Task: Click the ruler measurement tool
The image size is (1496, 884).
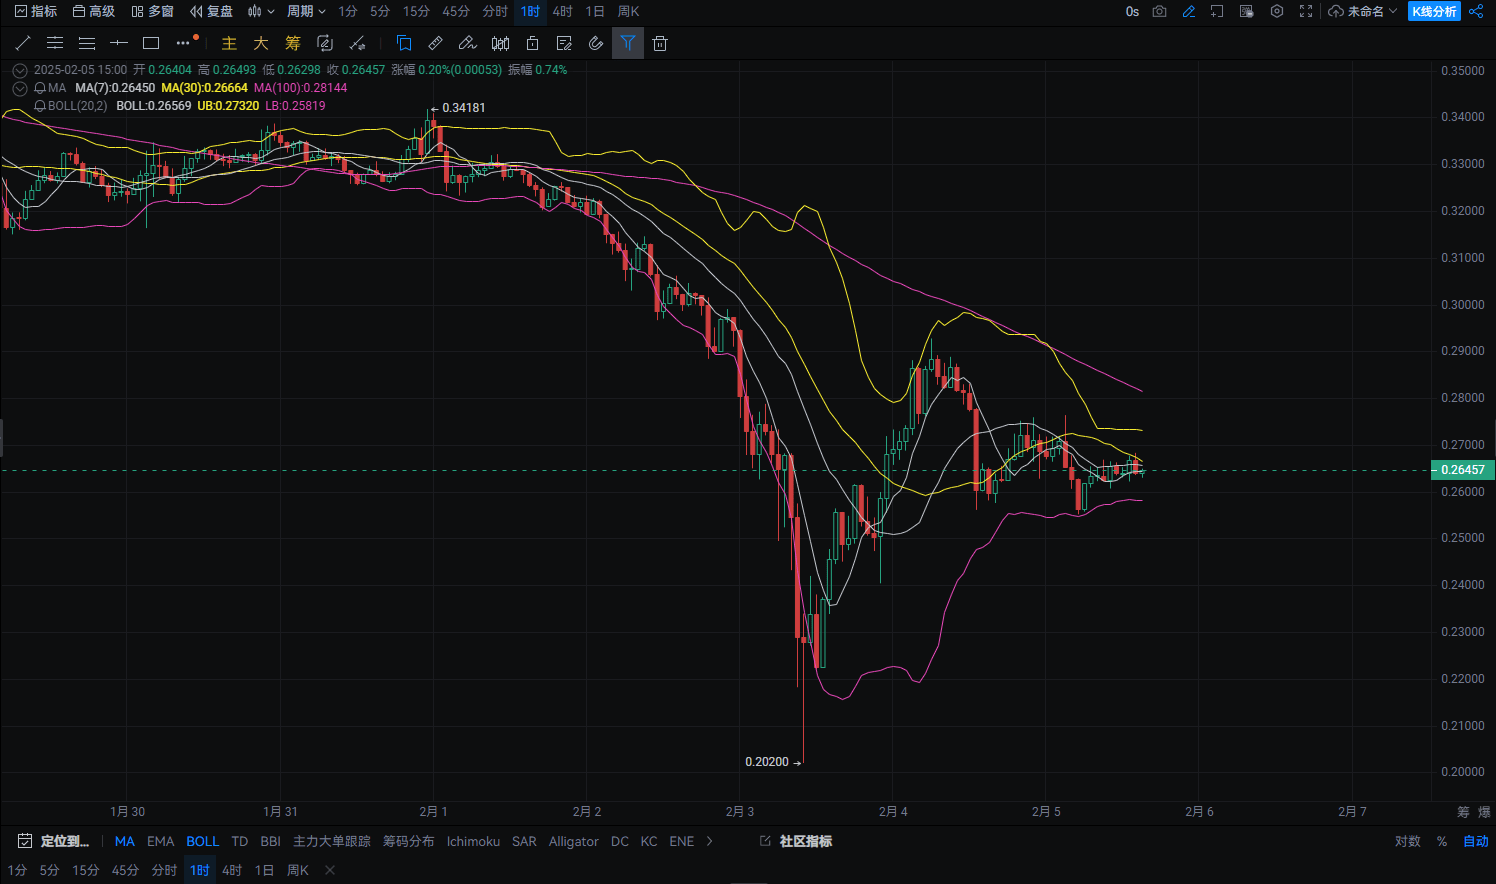Action: tap(436, 43)
